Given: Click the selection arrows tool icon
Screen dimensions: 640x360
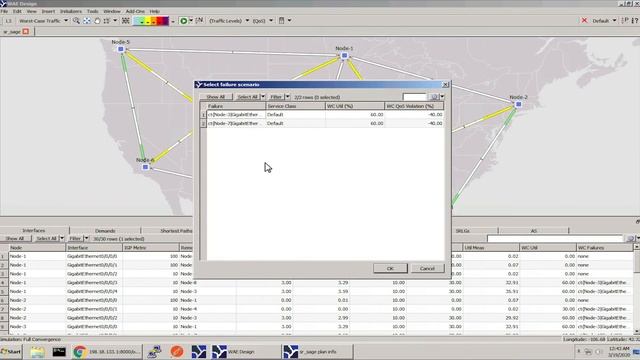Looking at the screenshot, I should click(107, 20).
